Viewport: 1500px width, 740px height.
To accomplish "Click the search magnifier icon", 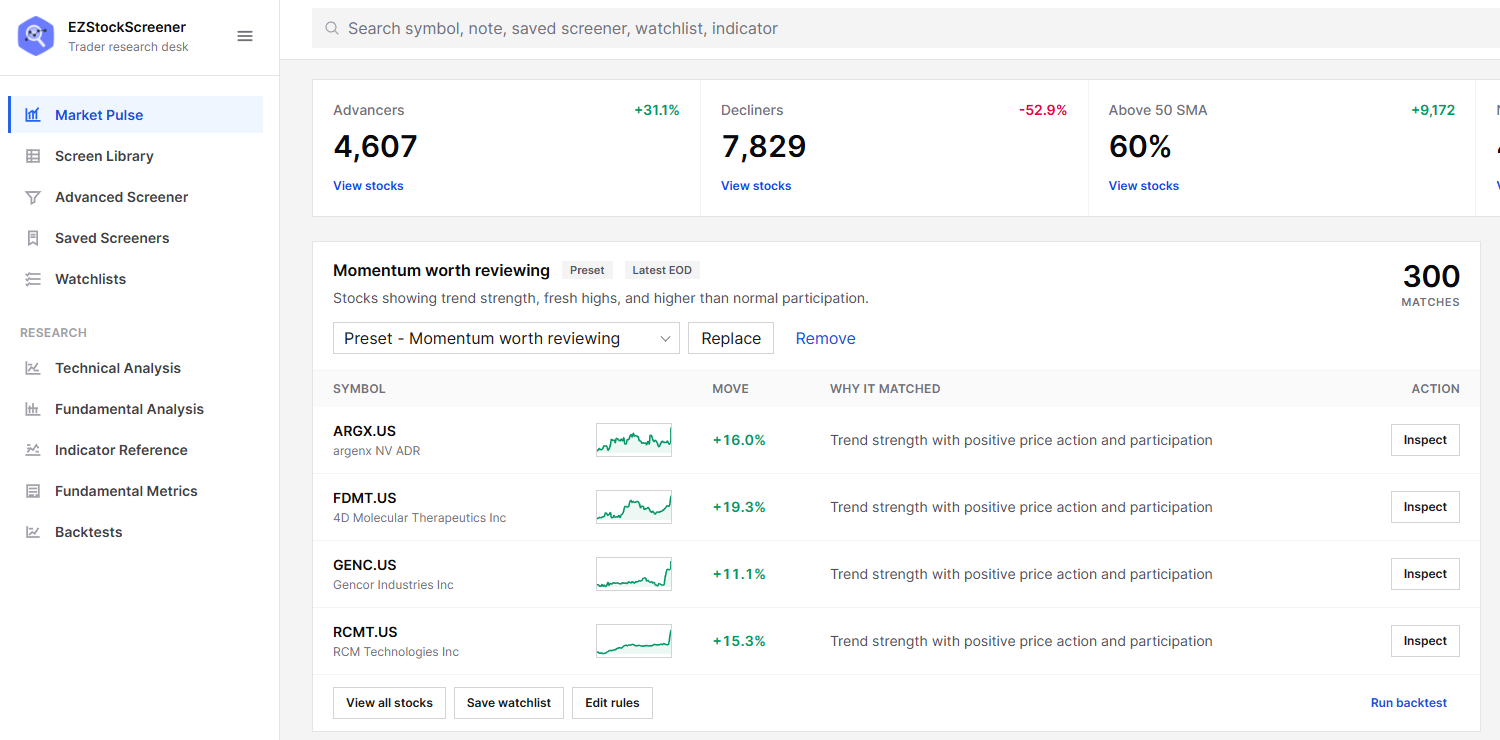I will point(331,29).
